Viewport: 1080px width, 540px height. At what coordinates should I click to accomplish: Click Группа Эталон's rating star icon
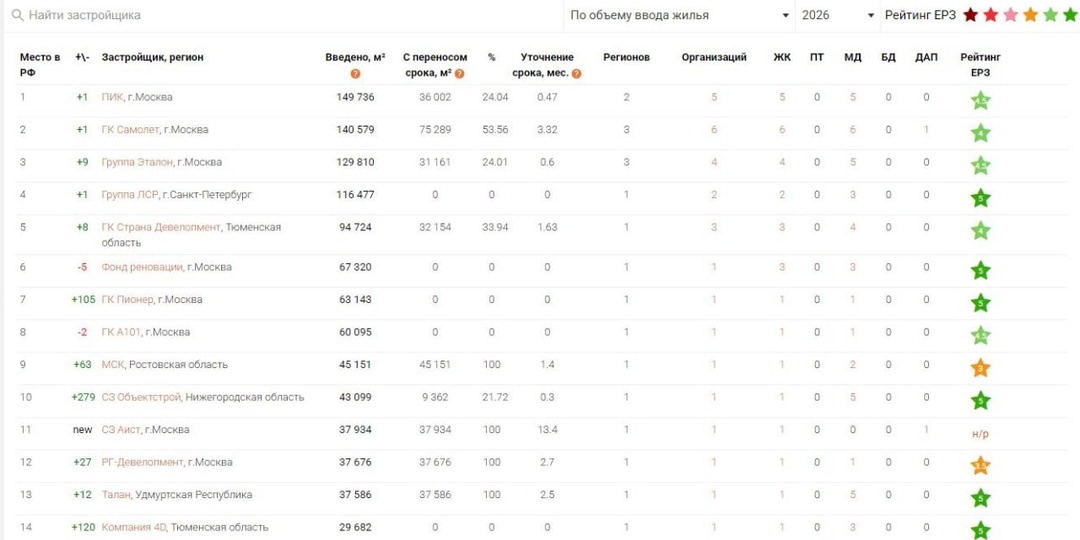point(980,165)
